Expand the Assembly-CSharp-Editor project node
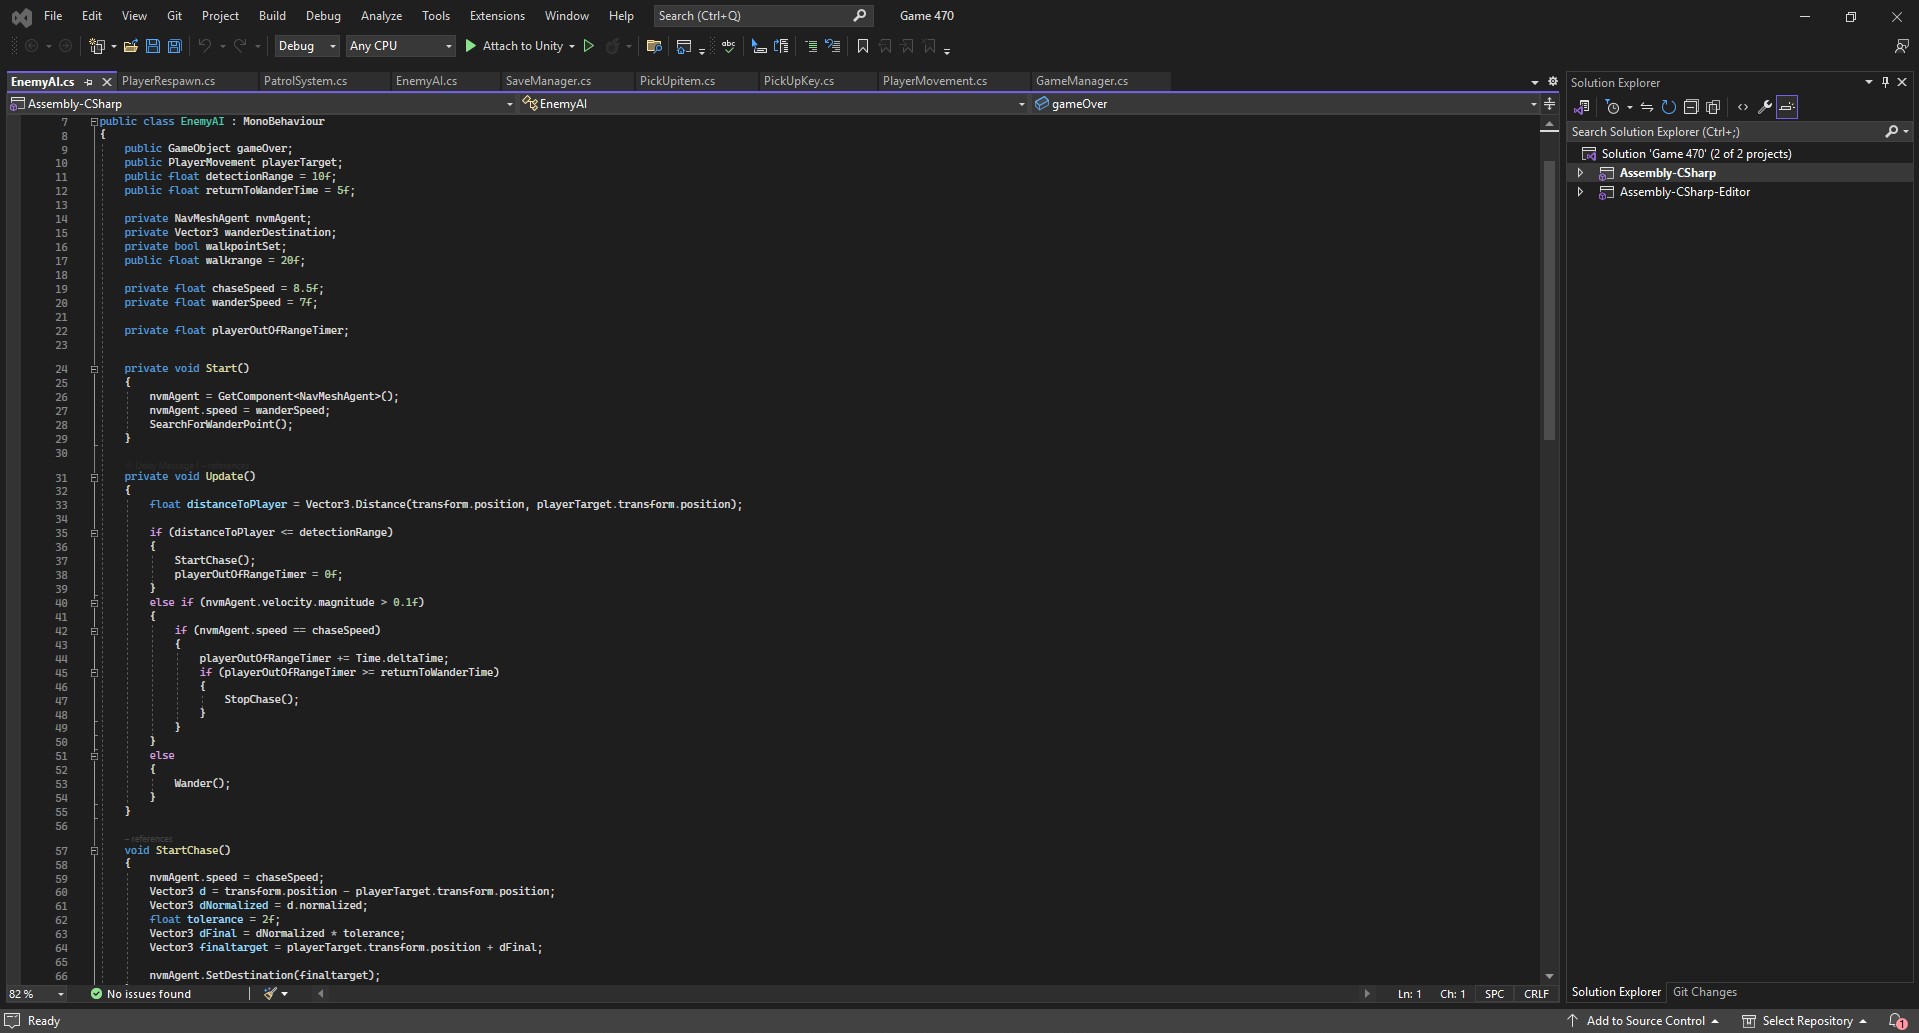The image size is (1919, 1033). tap(1581, 192)
